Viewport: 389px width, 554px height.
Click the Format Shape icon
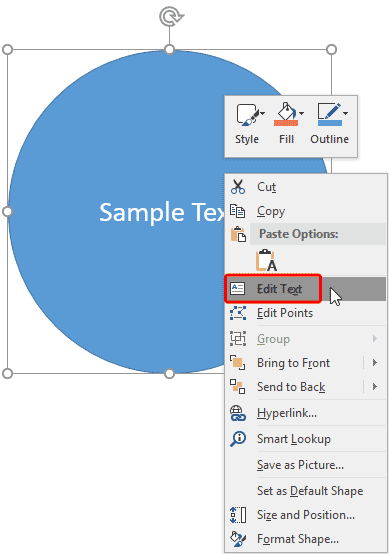click(238, 539)
